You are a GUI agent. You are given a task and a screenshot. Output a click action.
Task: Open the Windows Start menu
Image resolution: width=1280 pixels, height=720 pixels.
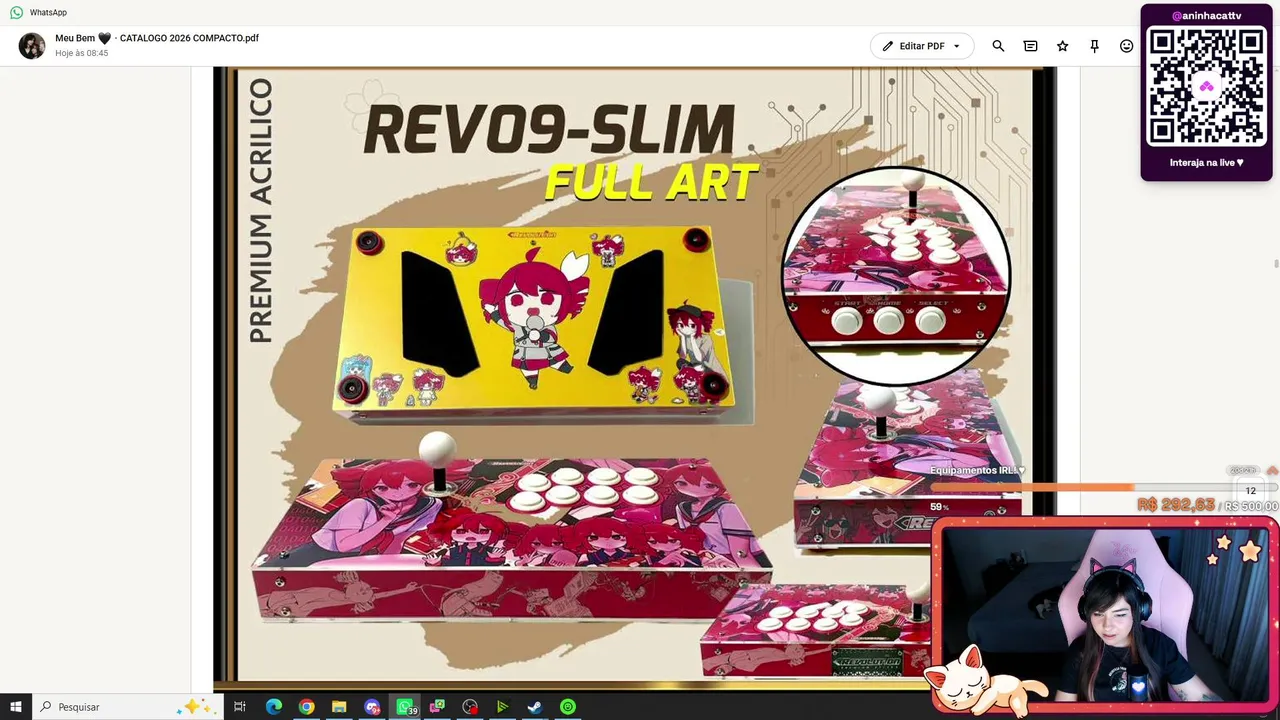tap(16, 707)
